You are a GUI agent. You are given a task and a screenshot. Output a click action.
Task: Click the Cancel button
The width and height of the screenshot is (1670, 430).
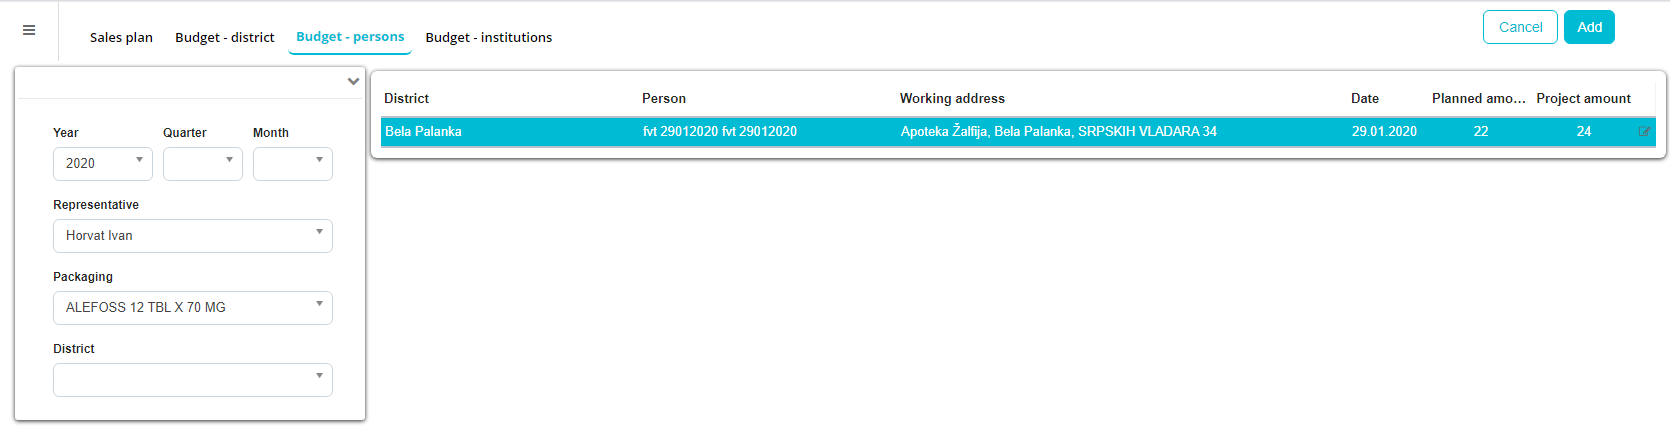coord(1520,27)
